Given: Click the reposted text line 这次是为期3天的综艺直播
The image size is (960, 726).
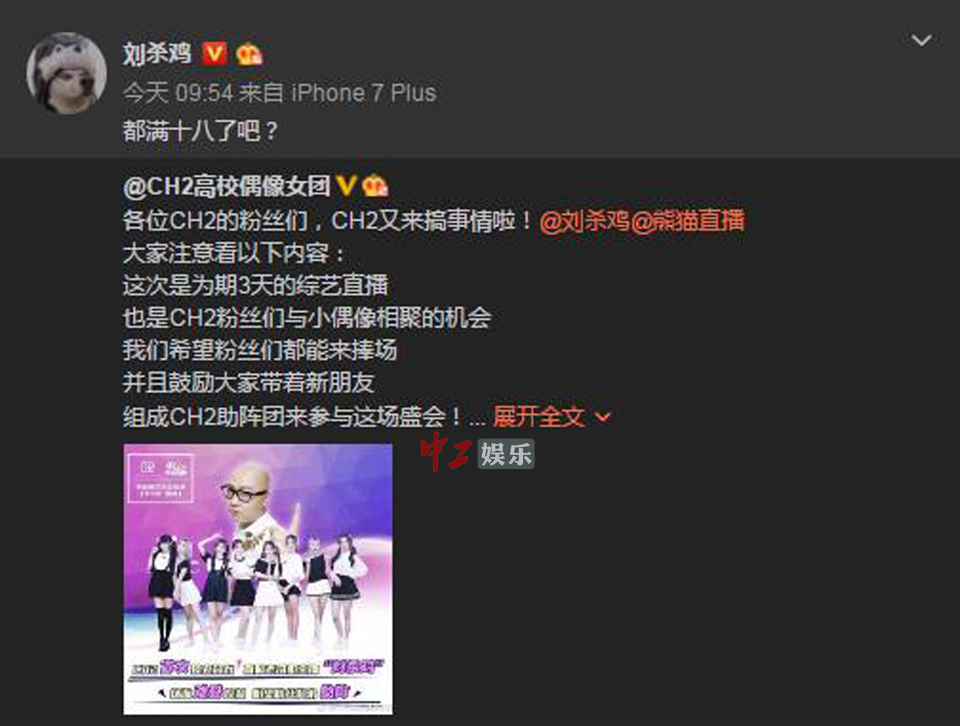Looking at the screenshot, I should 255,285.
